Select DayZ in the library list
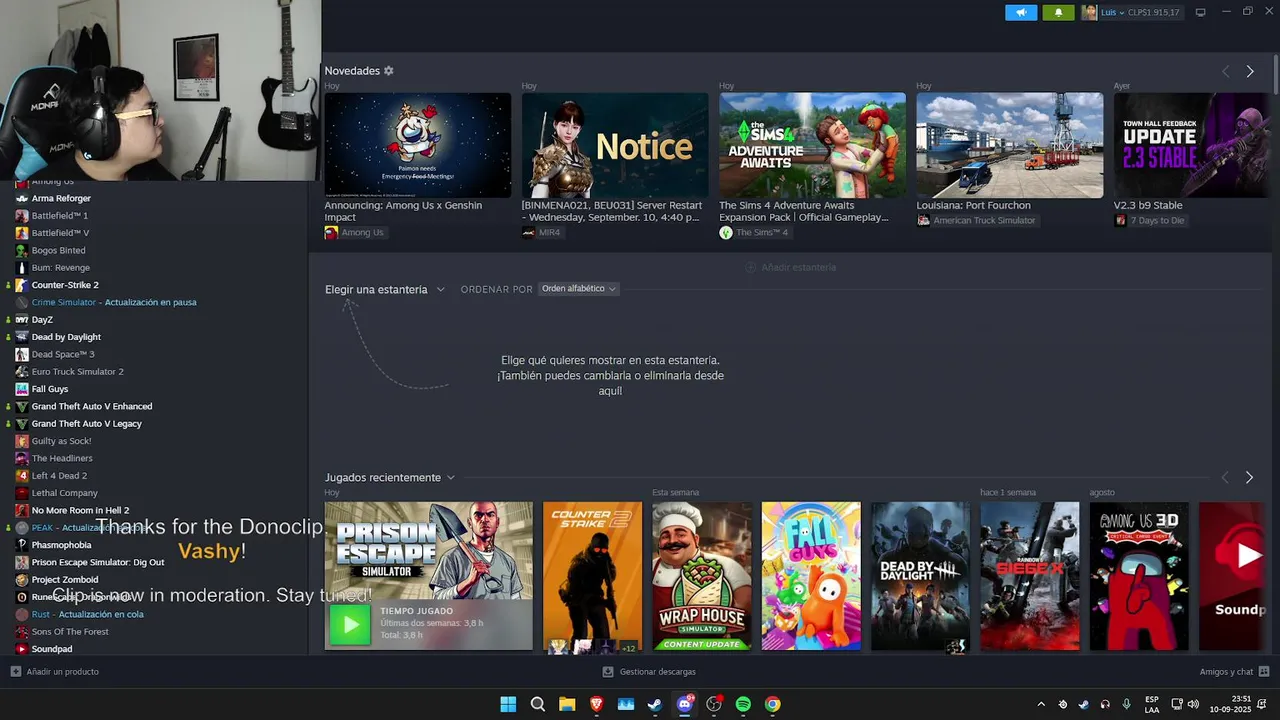Image resolution: width=1280 pixels, height=720 pixels. pos(42,320)
